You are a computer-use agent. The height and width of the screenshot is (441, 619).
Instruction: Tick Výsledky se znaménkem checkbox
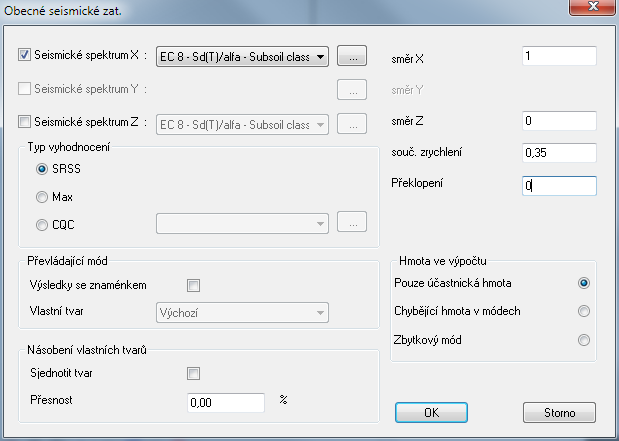point(193,285)
